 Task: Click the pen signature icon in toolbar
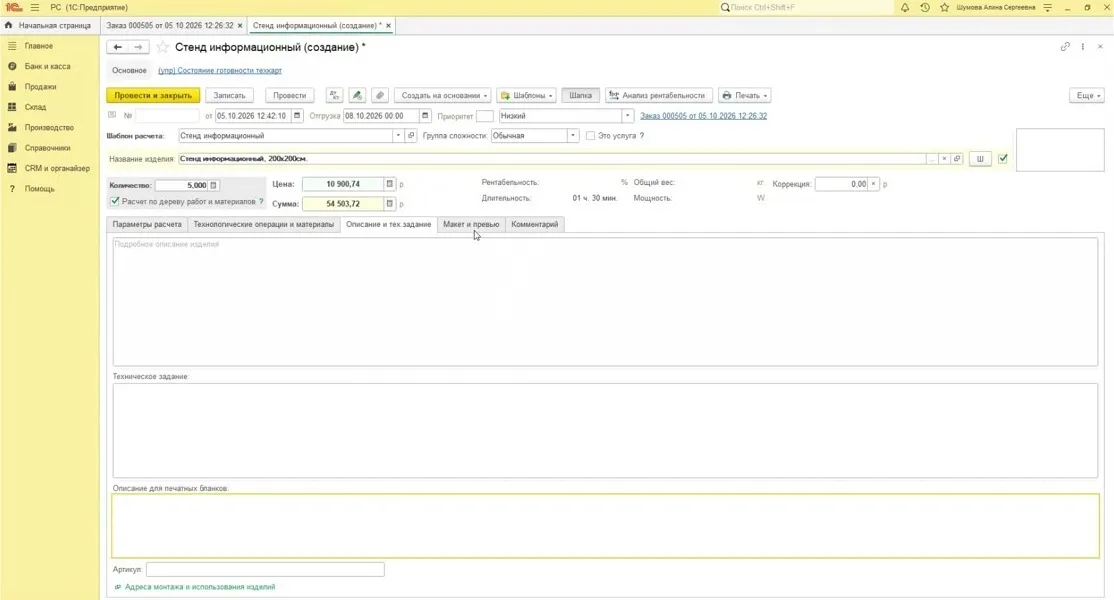pos(357,95)
